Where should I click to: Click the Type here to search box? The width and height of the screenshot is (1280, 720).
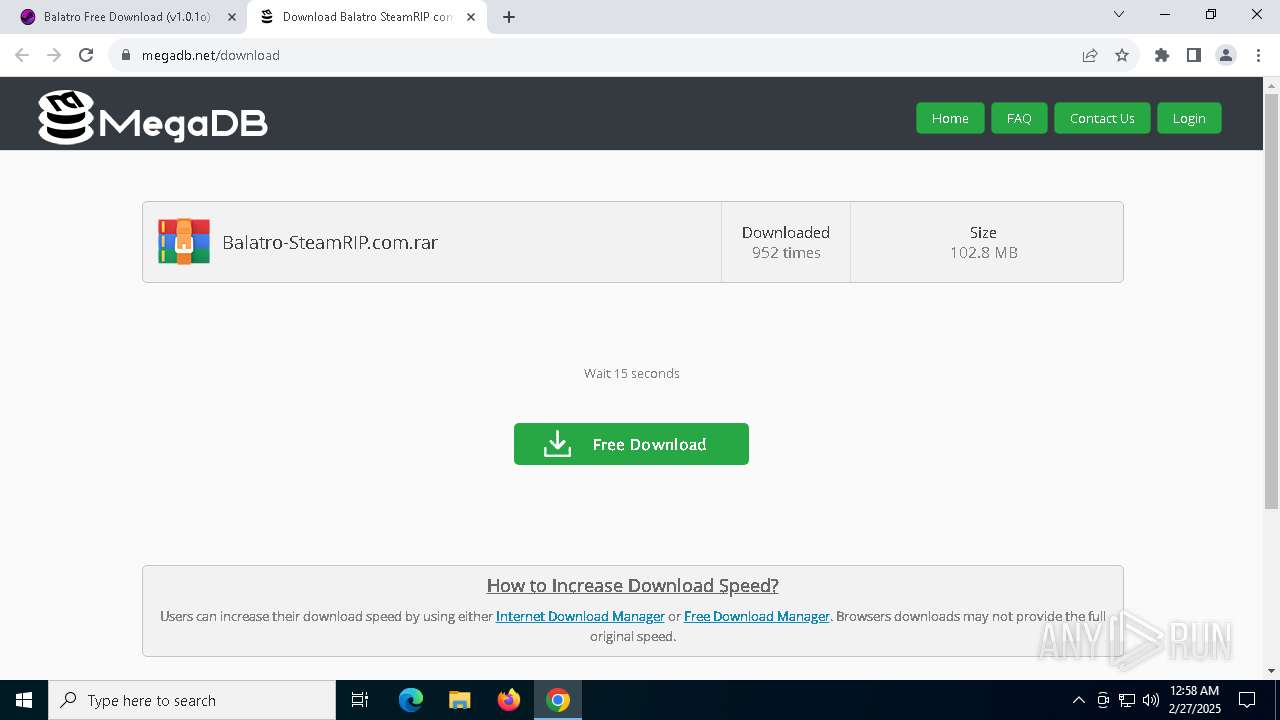point(192,700)
